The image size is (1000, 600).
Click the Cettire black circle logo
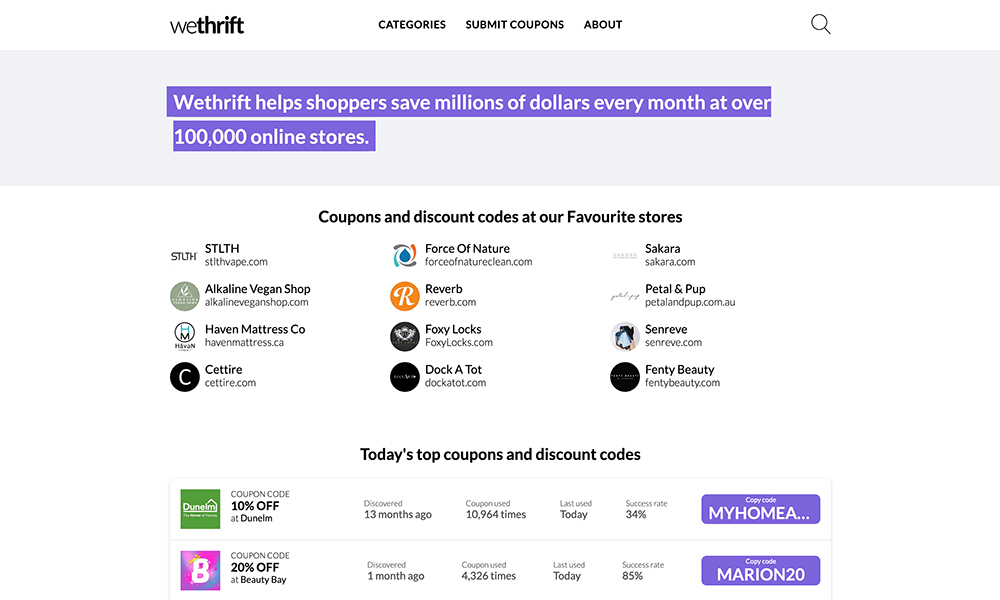pos(184,377)
